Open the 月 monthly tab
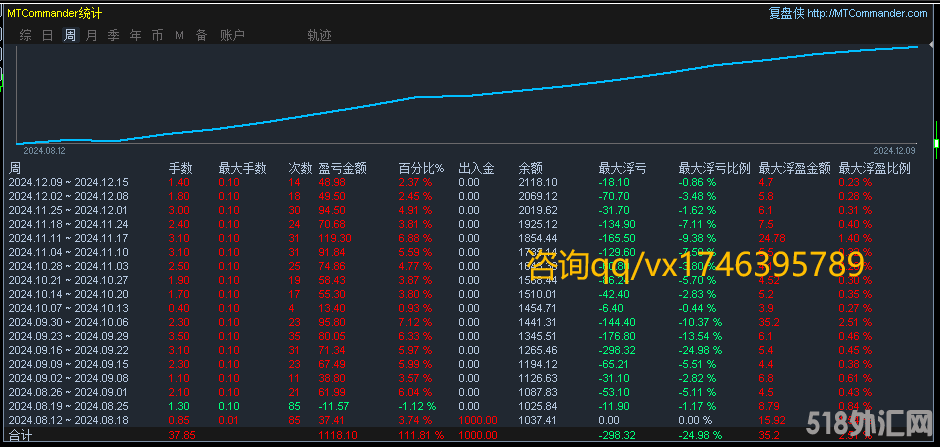This screenshot has height=447, width=940. [91, 35]
